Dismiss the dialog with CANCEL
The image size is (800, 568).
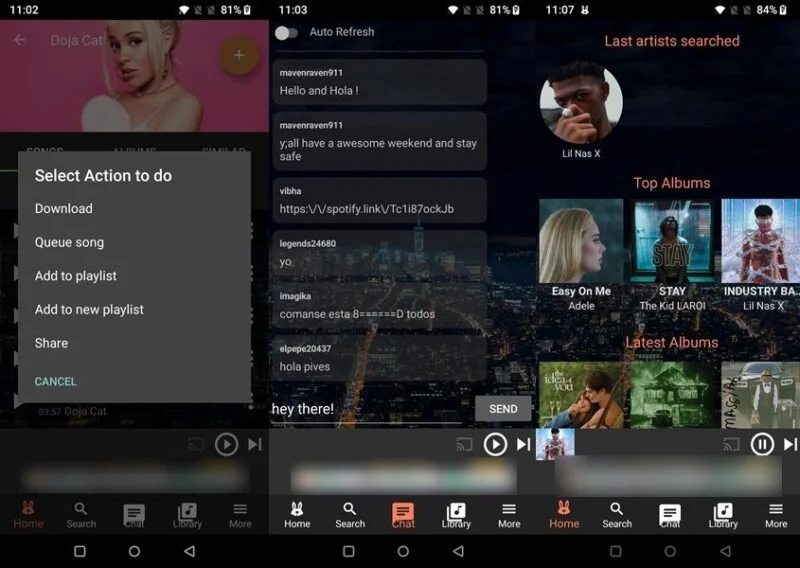point(56,381)
